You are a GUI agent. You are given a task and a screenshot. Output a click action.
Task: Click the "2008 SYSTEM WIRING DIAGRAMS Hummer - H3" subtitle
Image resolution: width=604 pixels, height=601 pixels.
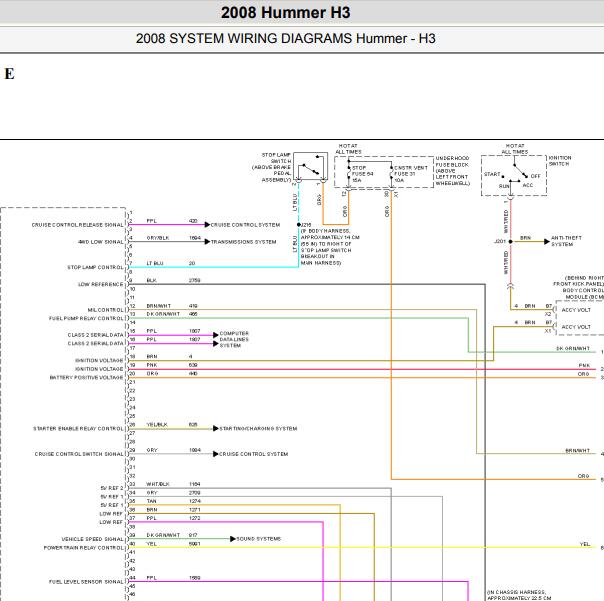pos(285,39)
